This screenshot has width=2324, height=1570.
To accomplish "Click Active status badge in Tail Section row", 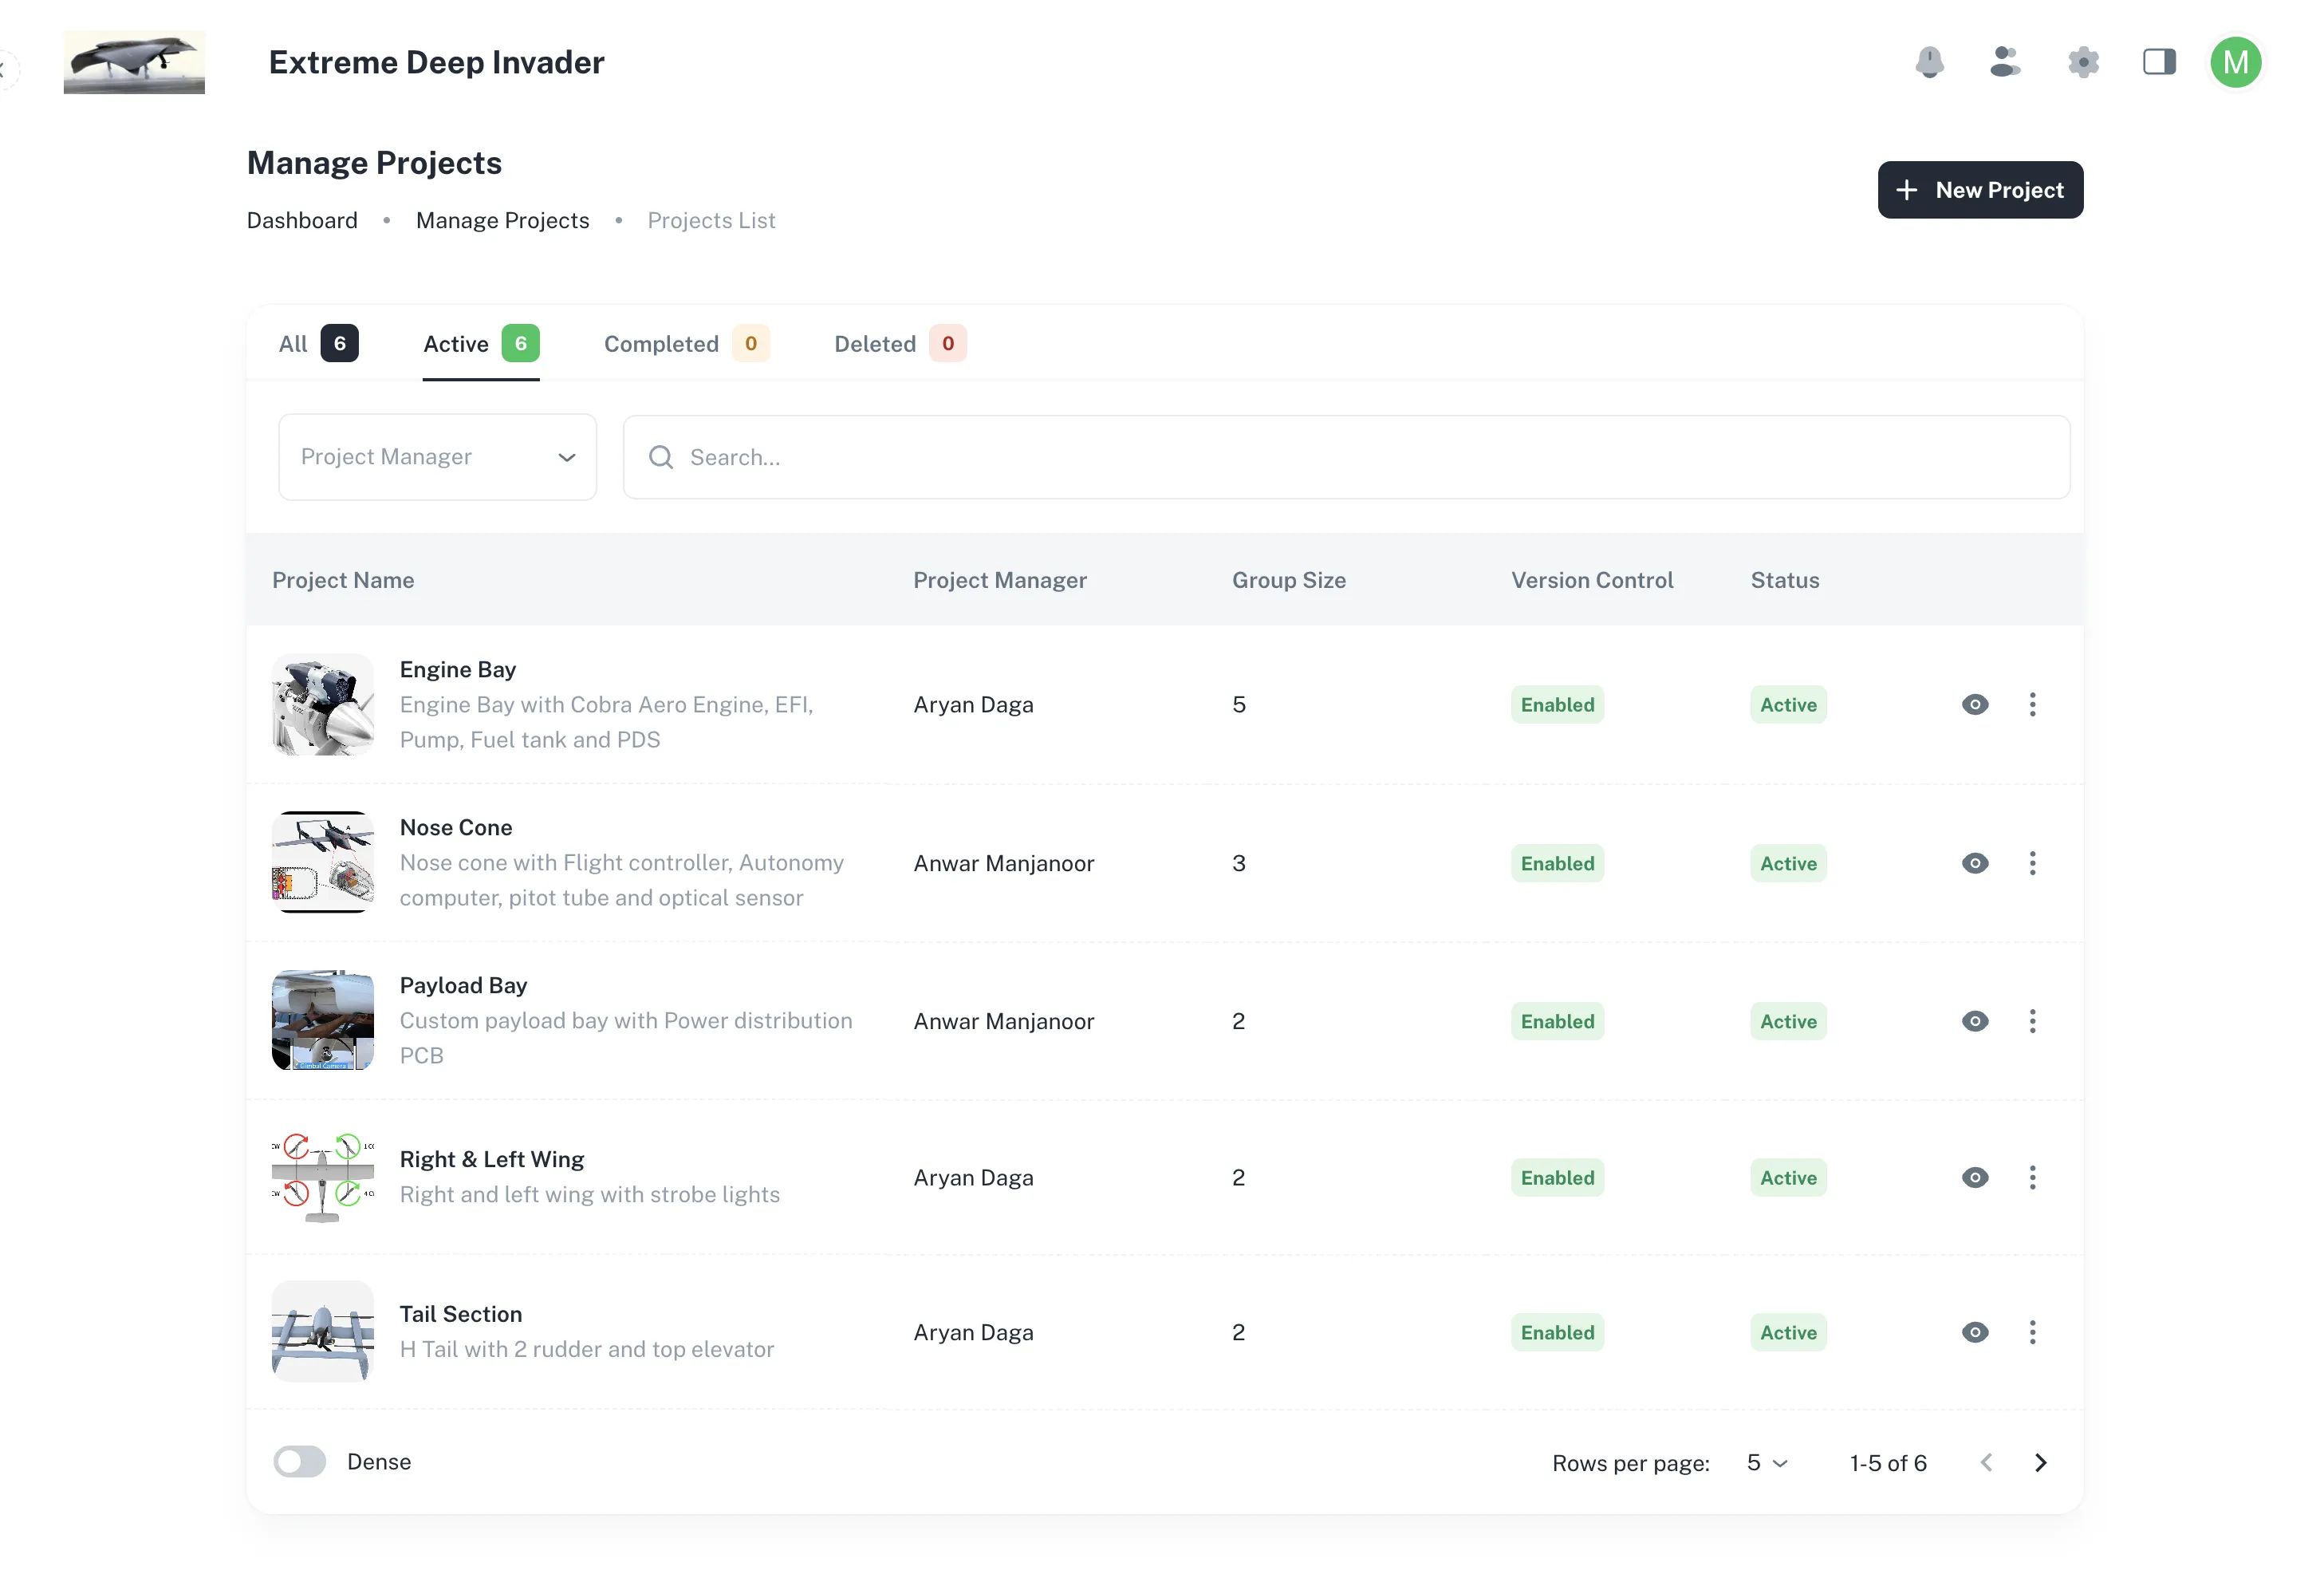I will (1788, 1331).
